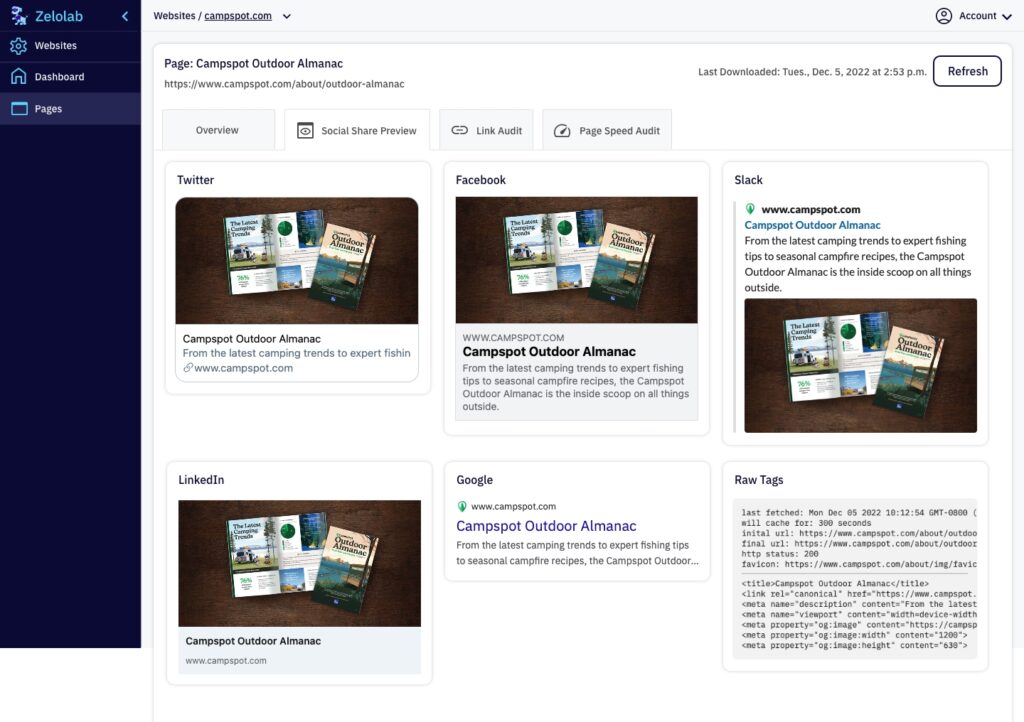Click the Link Audit chain icon
1024x722 pixels.
tap(460, 130)
